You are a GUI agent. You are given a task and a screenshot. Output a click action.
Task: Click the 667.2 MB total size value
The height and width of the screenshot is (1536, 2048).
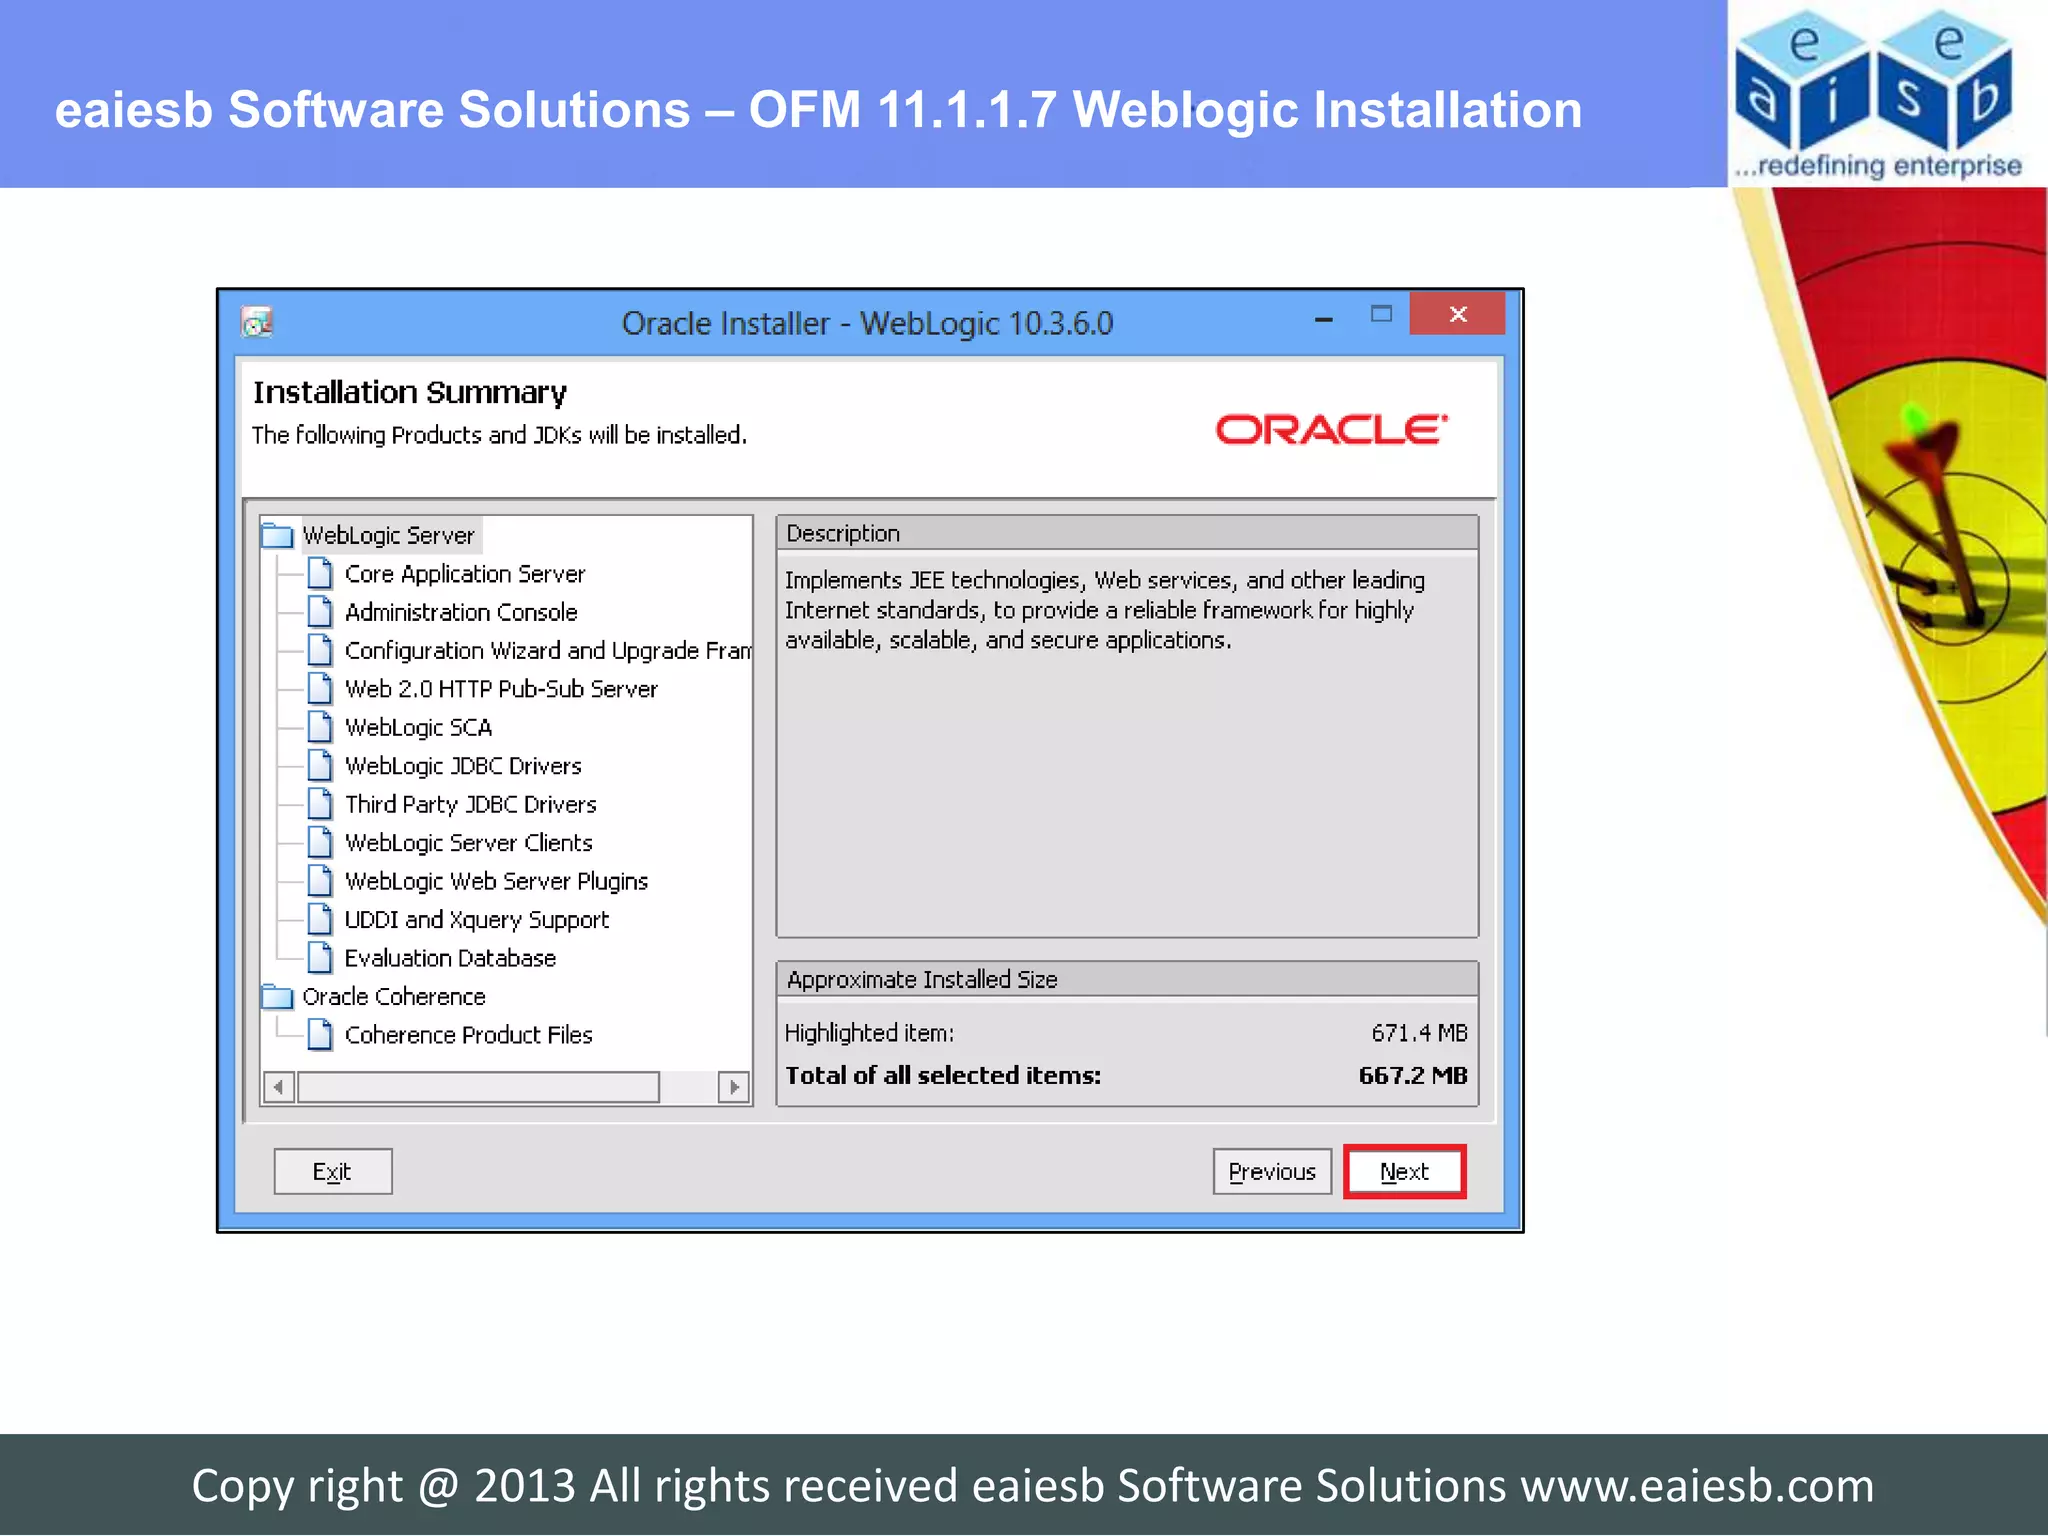(x=1413, y=1076)
